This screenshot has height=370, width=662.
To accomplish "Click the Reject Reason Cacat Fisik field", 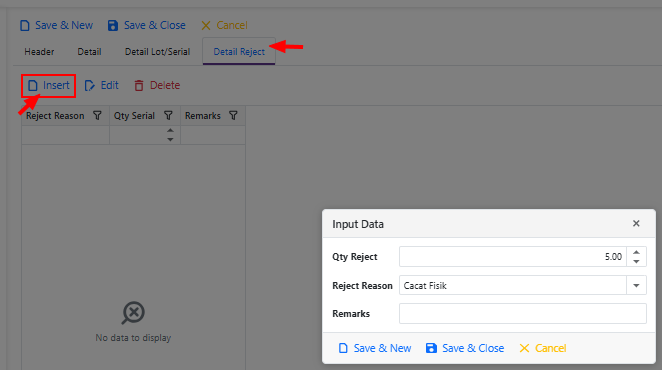I will pyautogui.click(x=513, y=286).
